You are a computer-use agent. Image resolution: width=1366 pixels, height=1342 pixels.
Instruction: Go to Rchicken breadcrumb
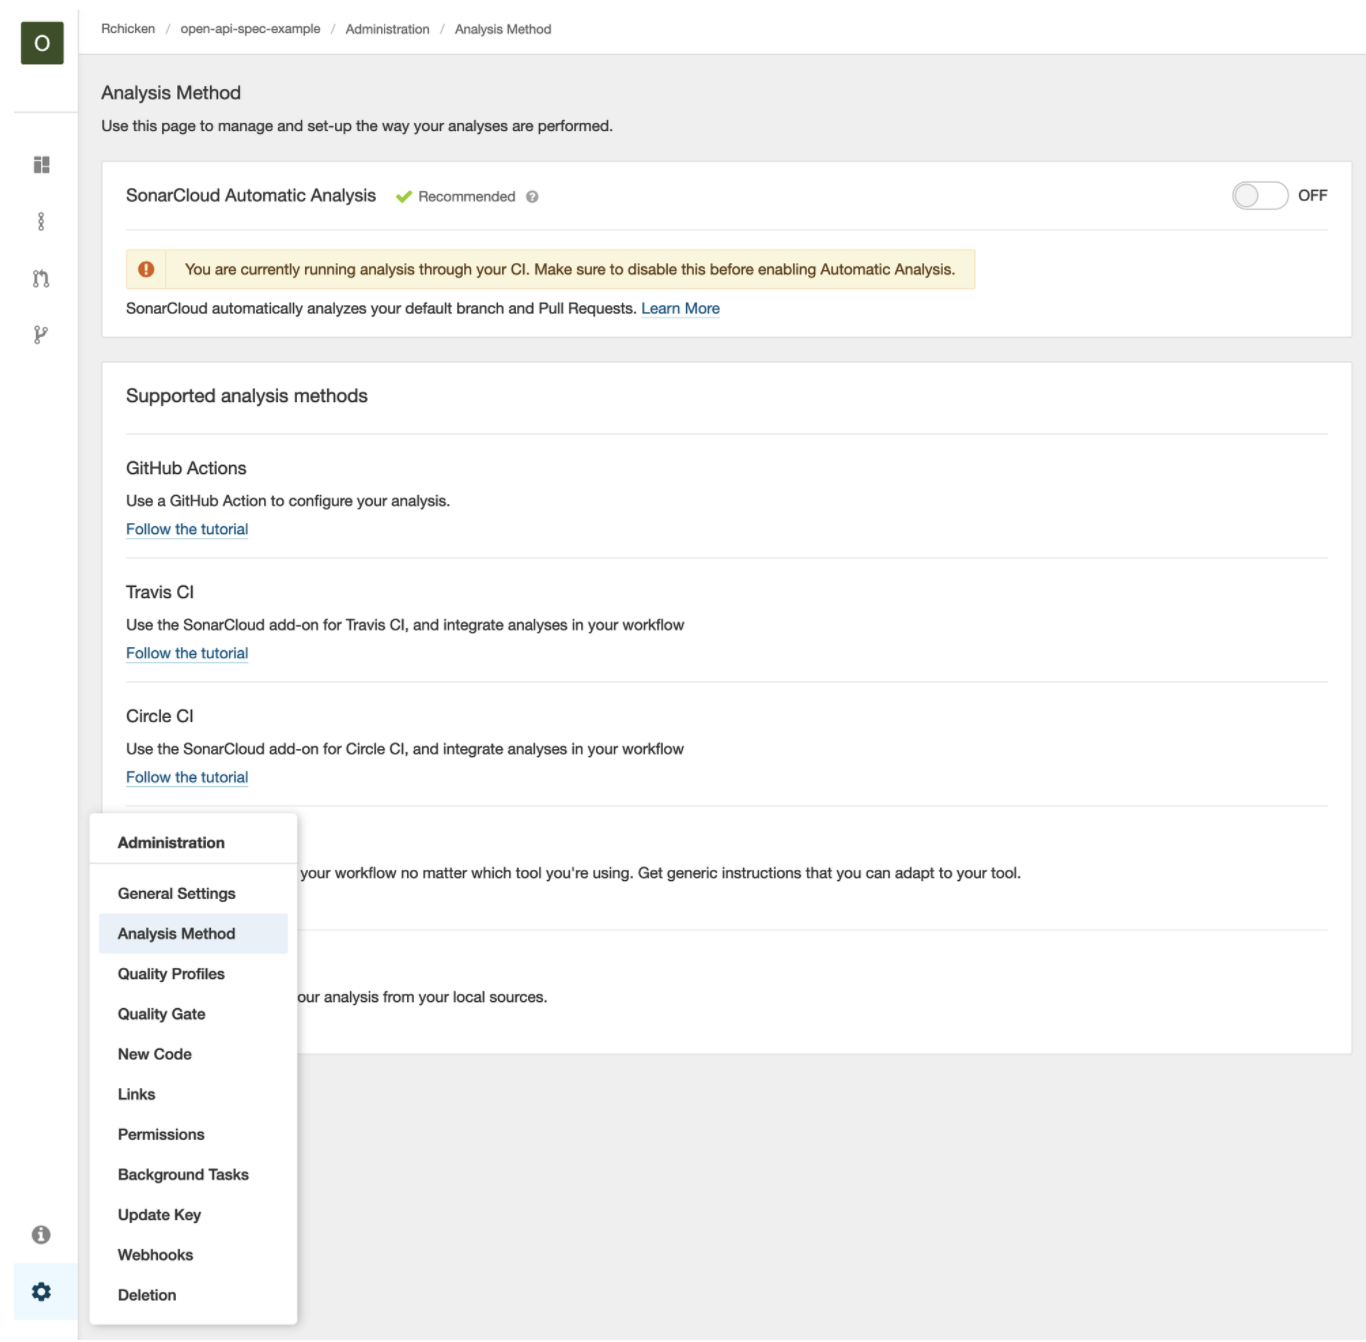pyautogui.click(x=128, y=29)
